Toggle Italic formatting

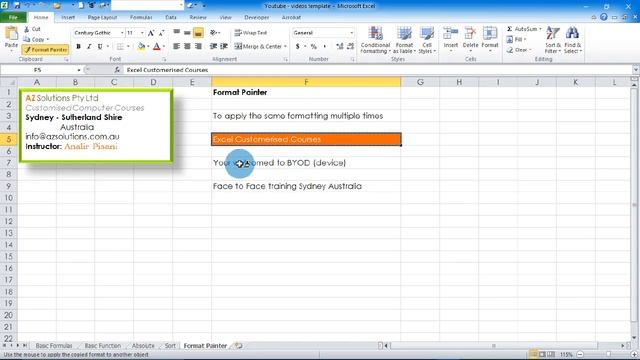click(89, 47)
